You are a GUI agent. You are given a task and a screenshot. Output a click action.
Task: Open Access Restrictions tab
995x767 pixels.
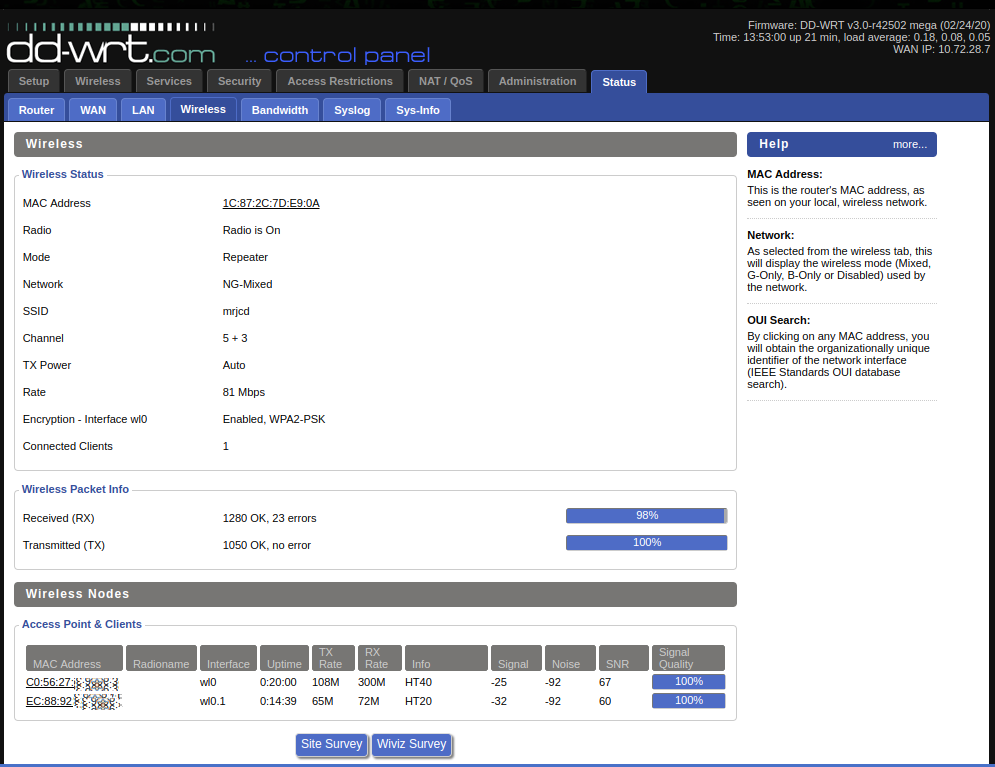tap(339, 82)
